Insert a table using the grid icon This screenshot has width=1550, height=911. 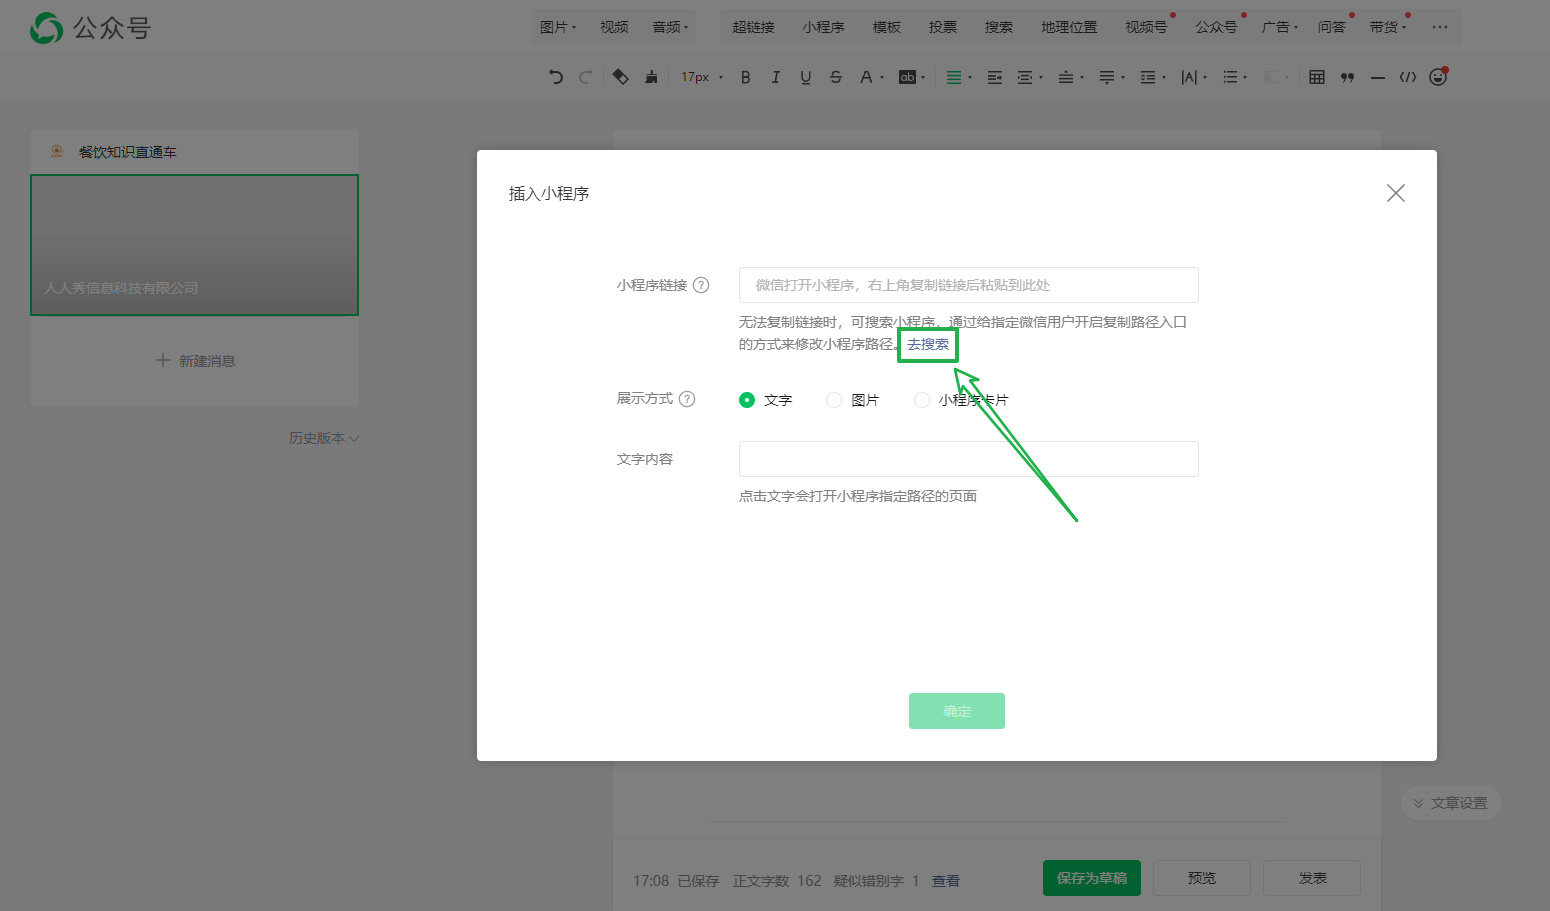(1317, 77)
